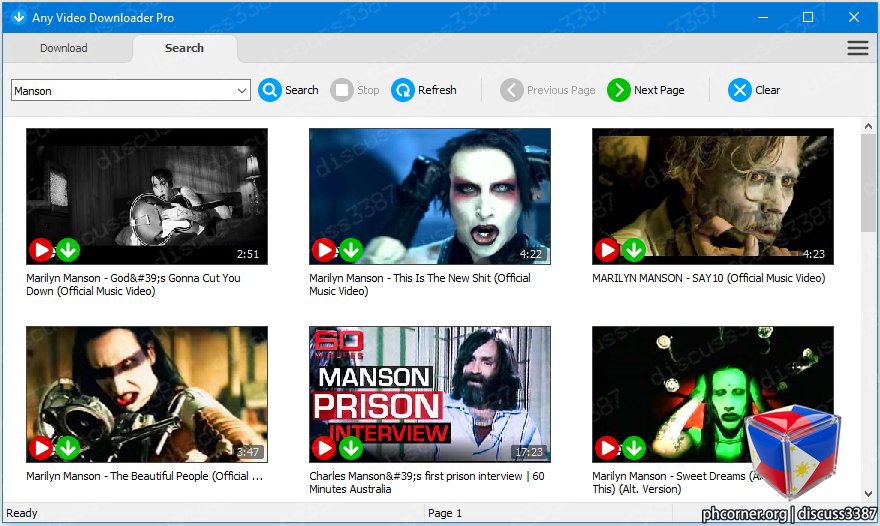Viewport: 880px width, 526px height.
Task: Open the SAY10 video thumbnail
Action: click(713, 196)
